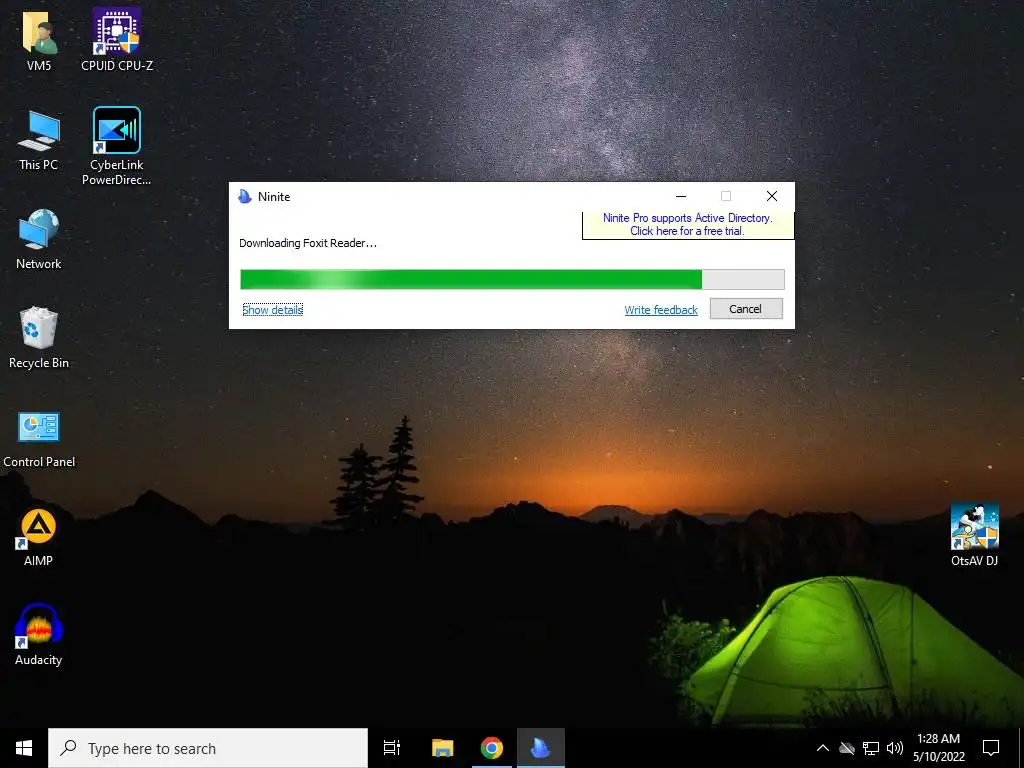Open the volume speaker tray icon

coord(895,748)
